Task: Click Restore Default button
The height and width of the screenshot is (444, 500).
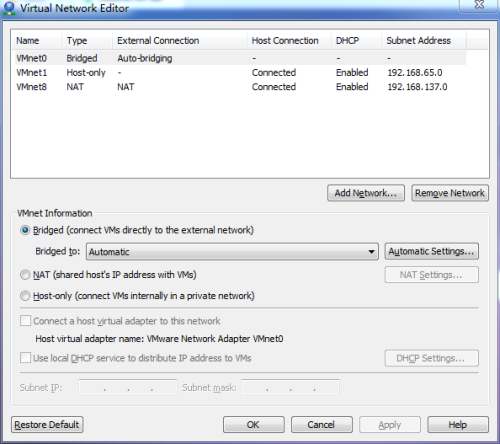Action: (47, 425)
